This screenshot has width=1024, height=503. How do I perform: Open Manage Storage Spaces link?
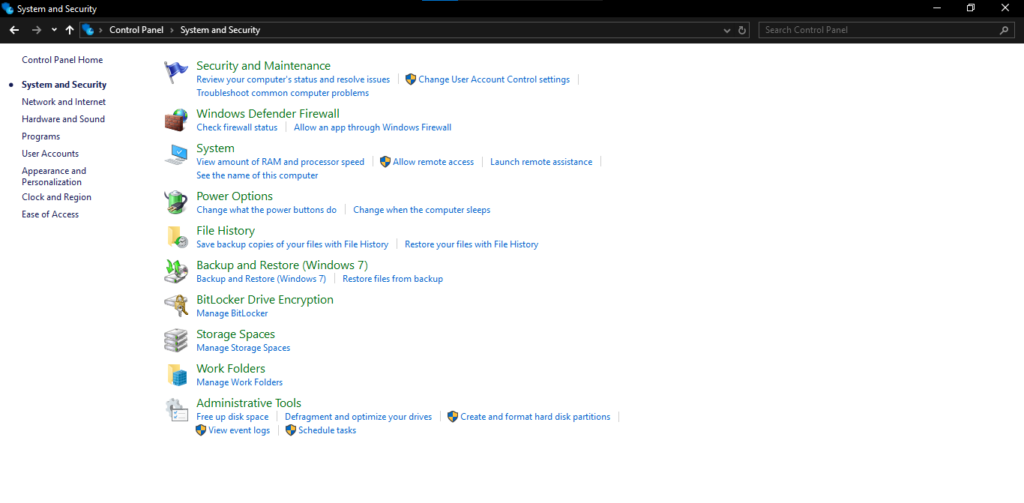tap(244, 348)
